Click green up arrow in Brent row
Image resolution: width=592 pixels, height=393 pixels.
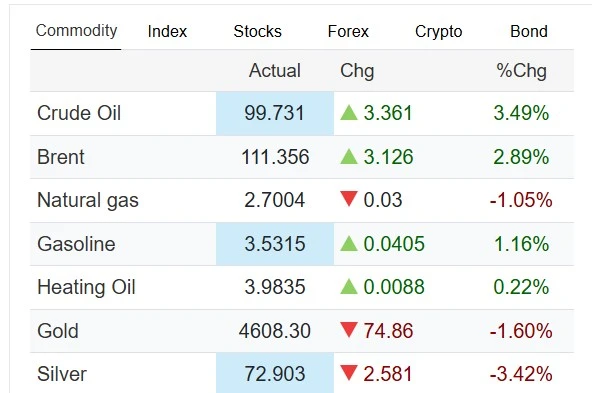point(348,156)
